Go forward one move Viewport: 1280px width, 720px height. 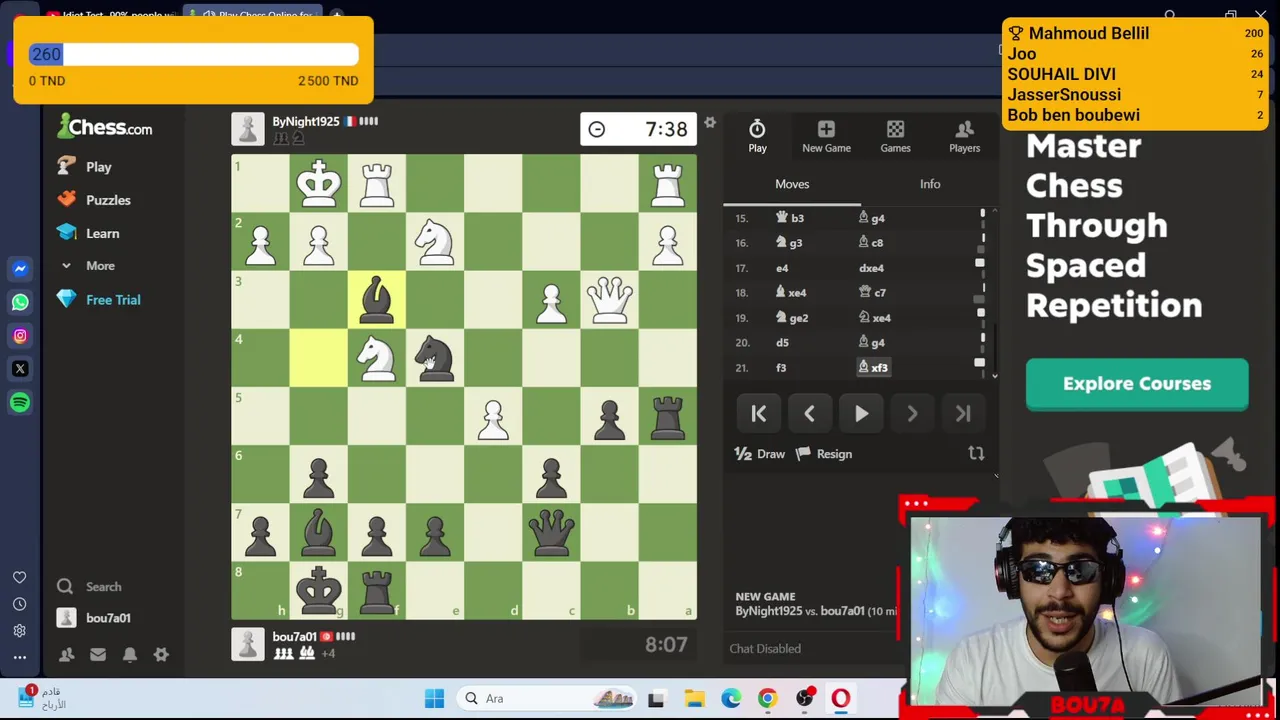click(x=912, y=413)
